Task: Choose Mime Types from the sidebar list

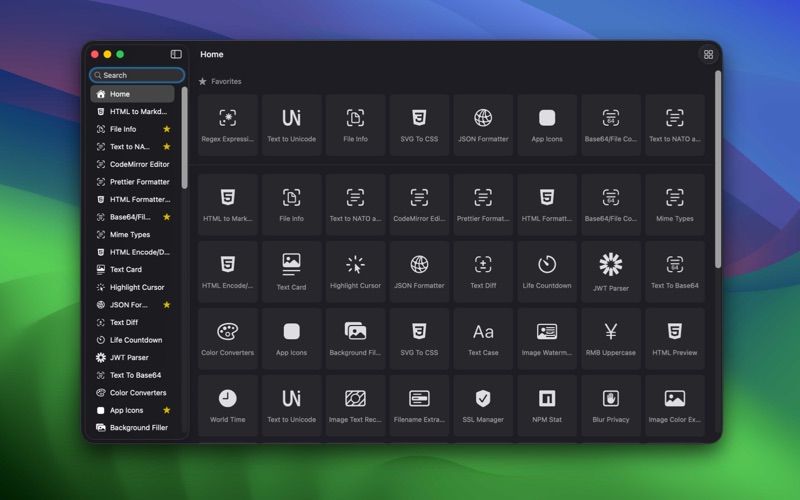Action: 130,235
